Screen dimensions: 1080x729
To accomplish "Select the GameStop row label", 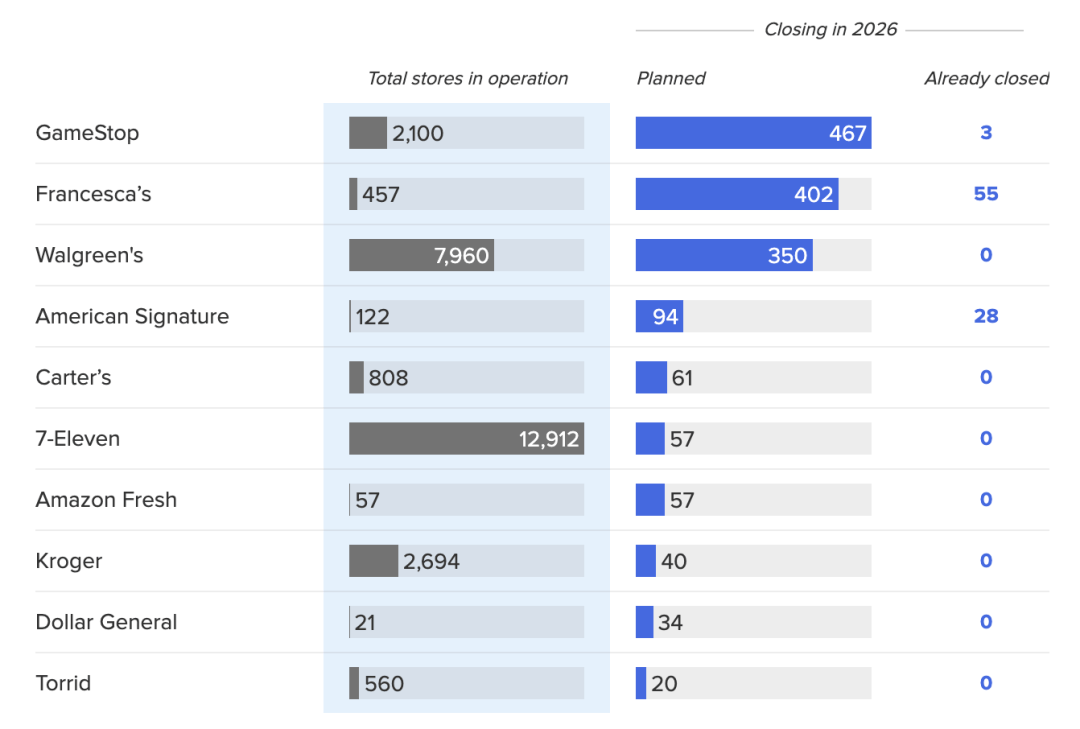I will point(87,133).
